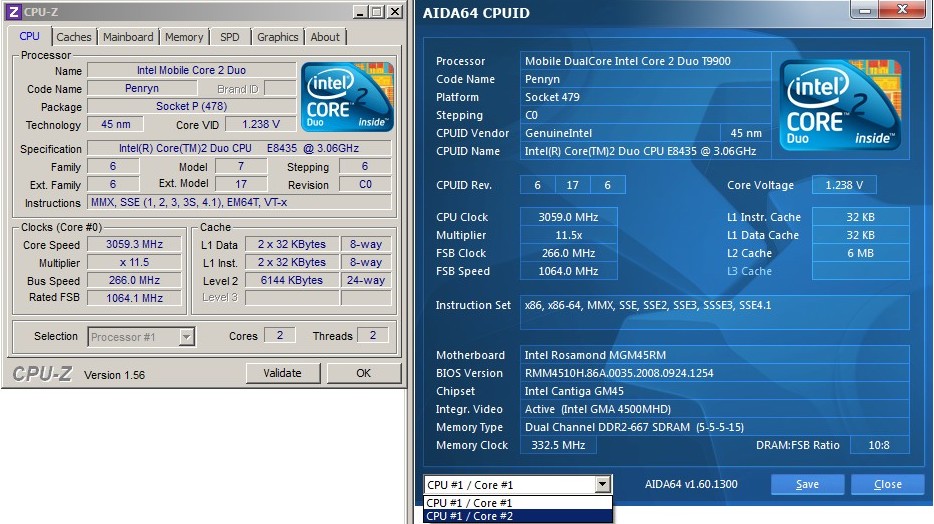Open the Mainboard tab
The height and width of the screenshot is (524, 934).
tap(128, 37)
